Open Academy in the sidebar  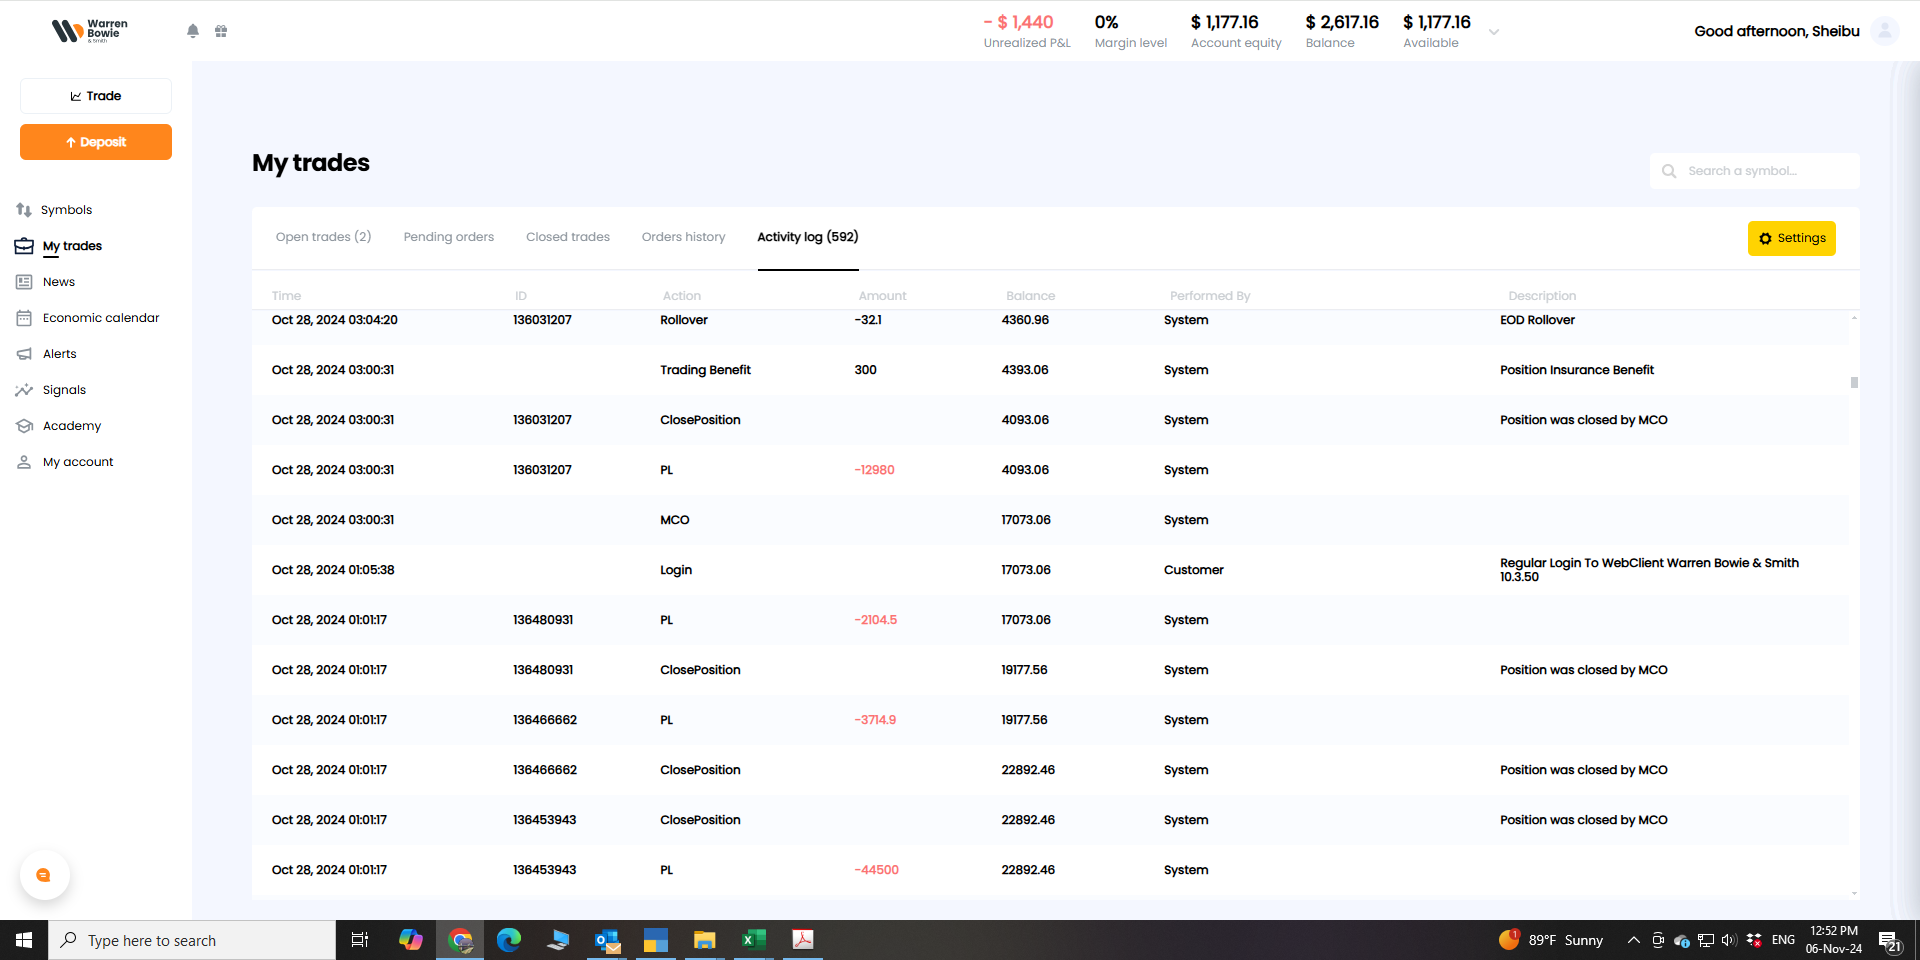coord(71,426)
